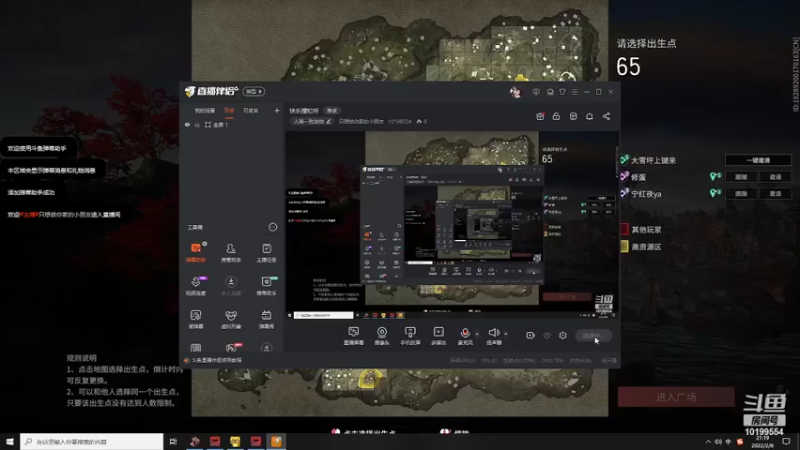Click 跟随 for player 修蛋
This screenshot has width=800, height=450.
coord(741,177)
